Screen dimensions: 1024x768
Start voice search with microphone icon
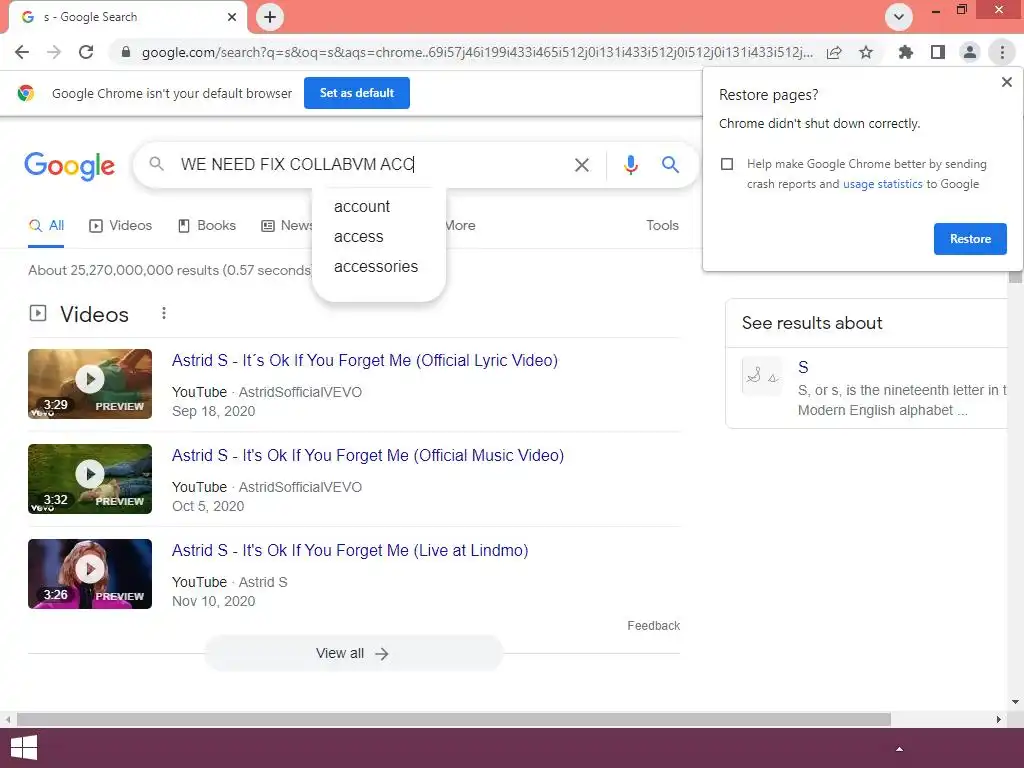point(630,165)
